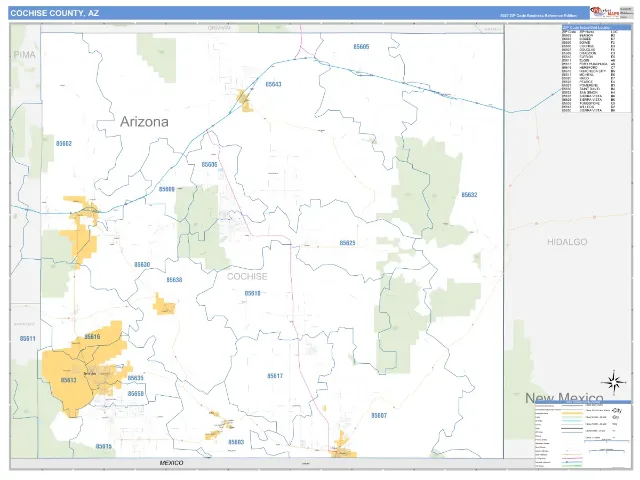The image size is (640, 480).
Task: Click the Market Maps logo in header
Action: (x=604, y=12)
